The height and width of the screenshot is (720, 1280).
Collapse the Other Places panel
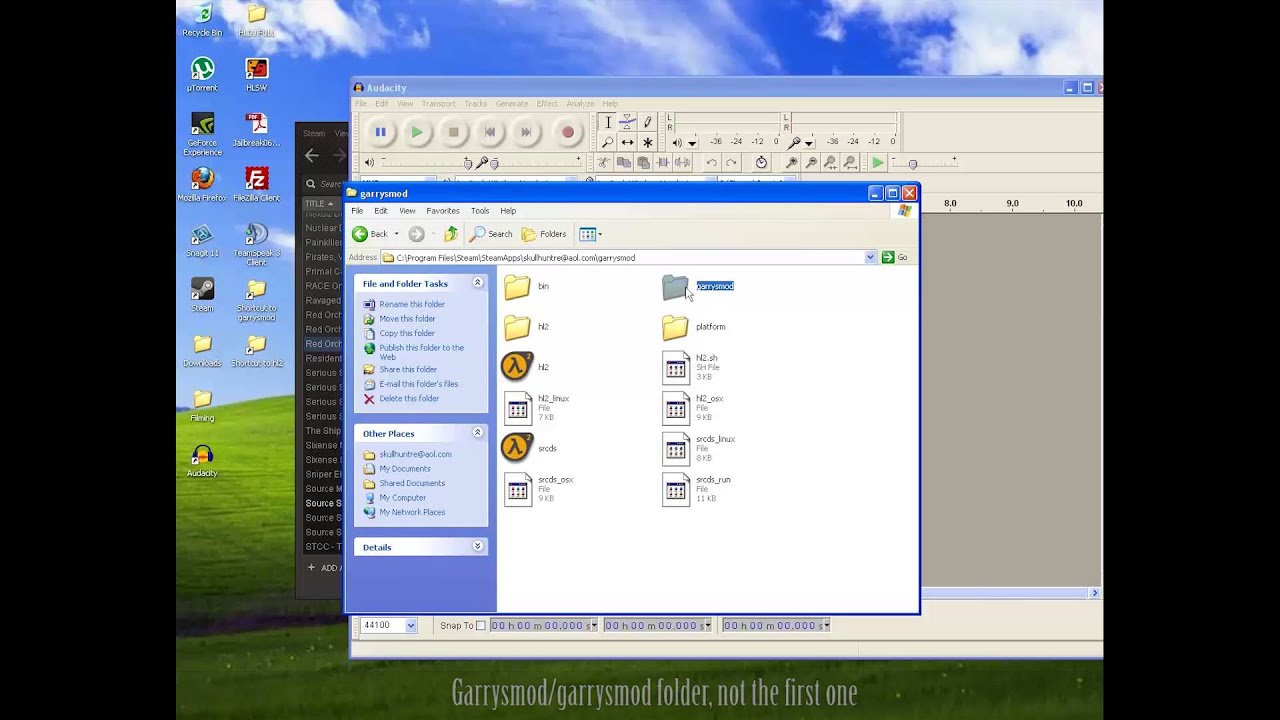(477, 433)
